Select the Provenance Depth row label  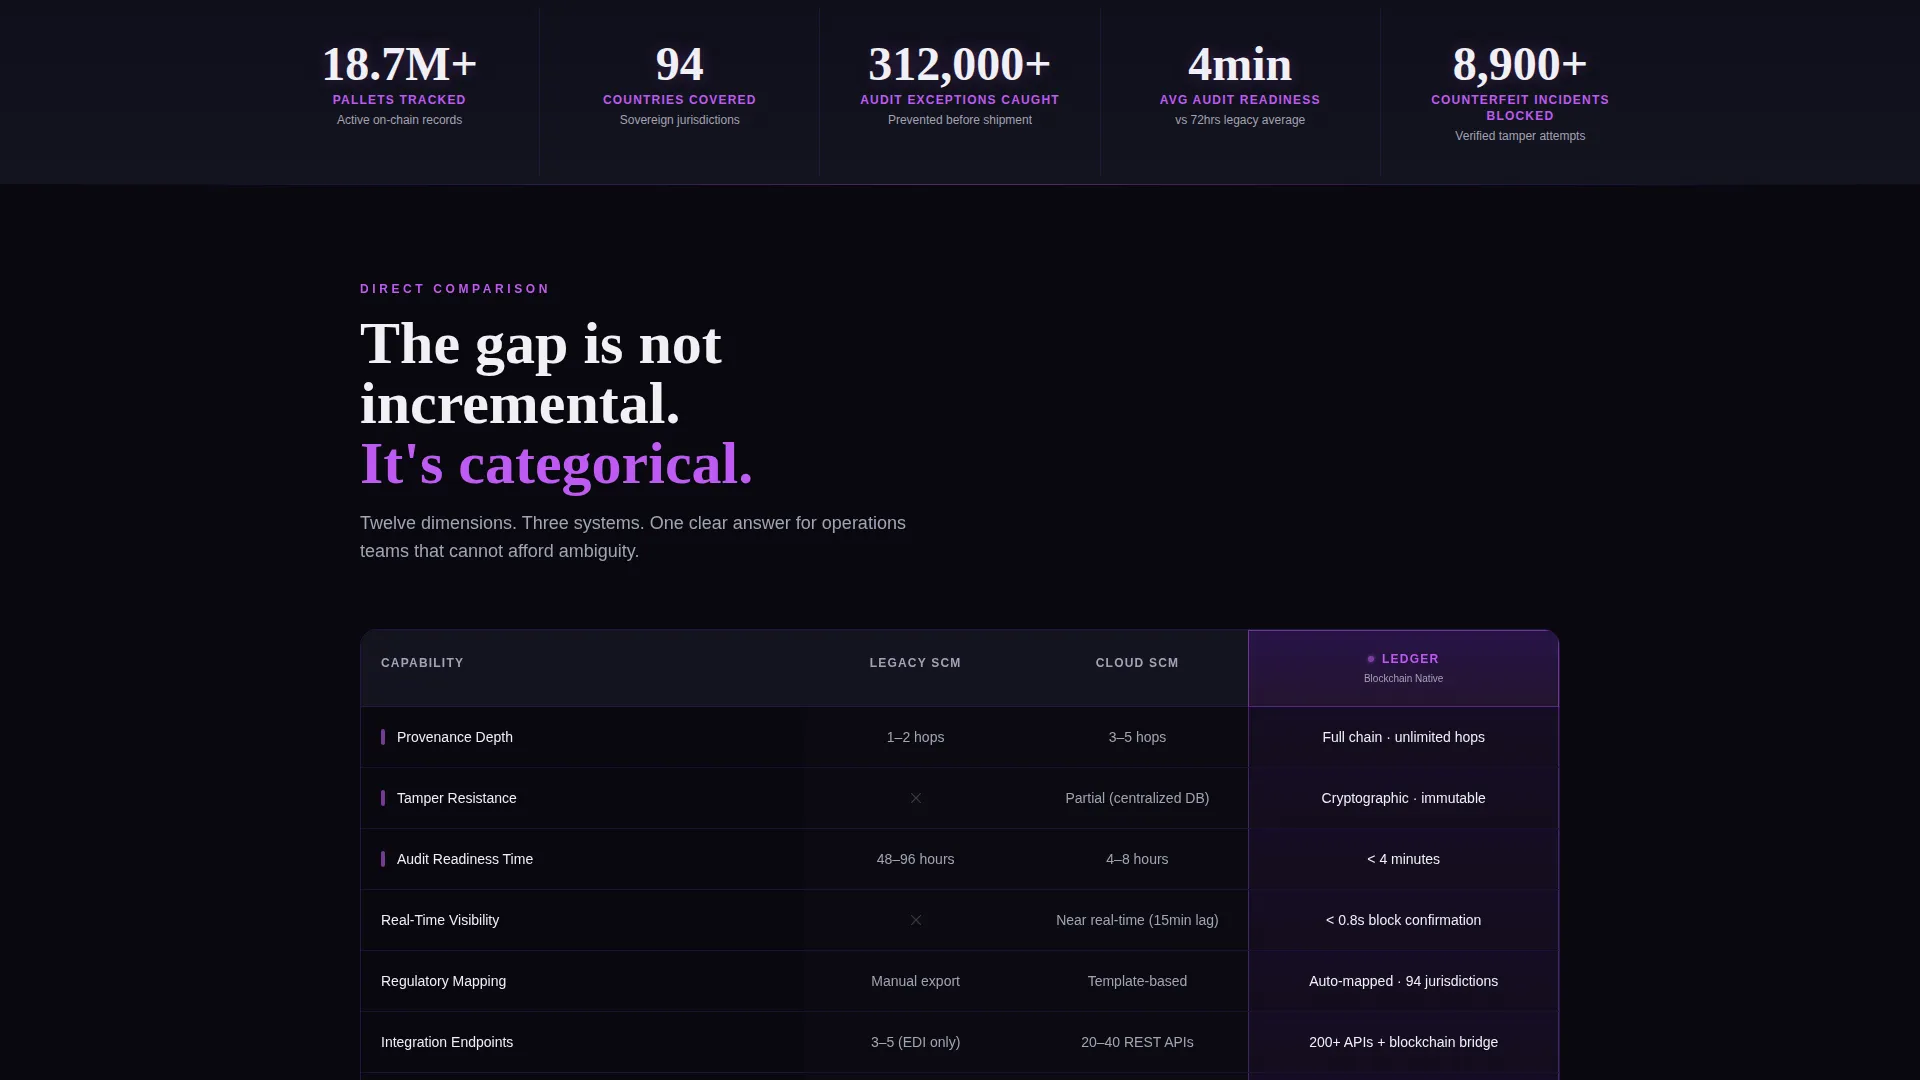click(x=455, y=737)
